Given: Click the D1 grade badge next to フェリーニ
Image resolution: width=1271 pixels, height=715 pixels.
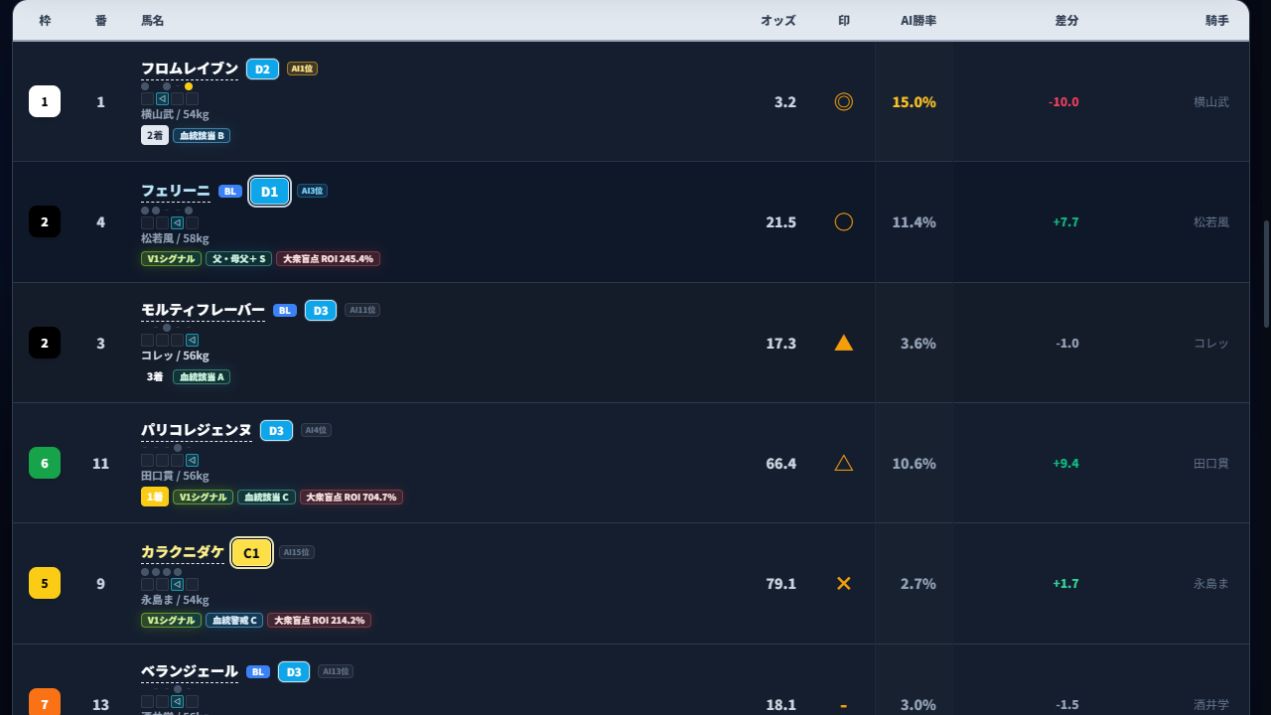Looking at the screenshot, I should [269, 191].
